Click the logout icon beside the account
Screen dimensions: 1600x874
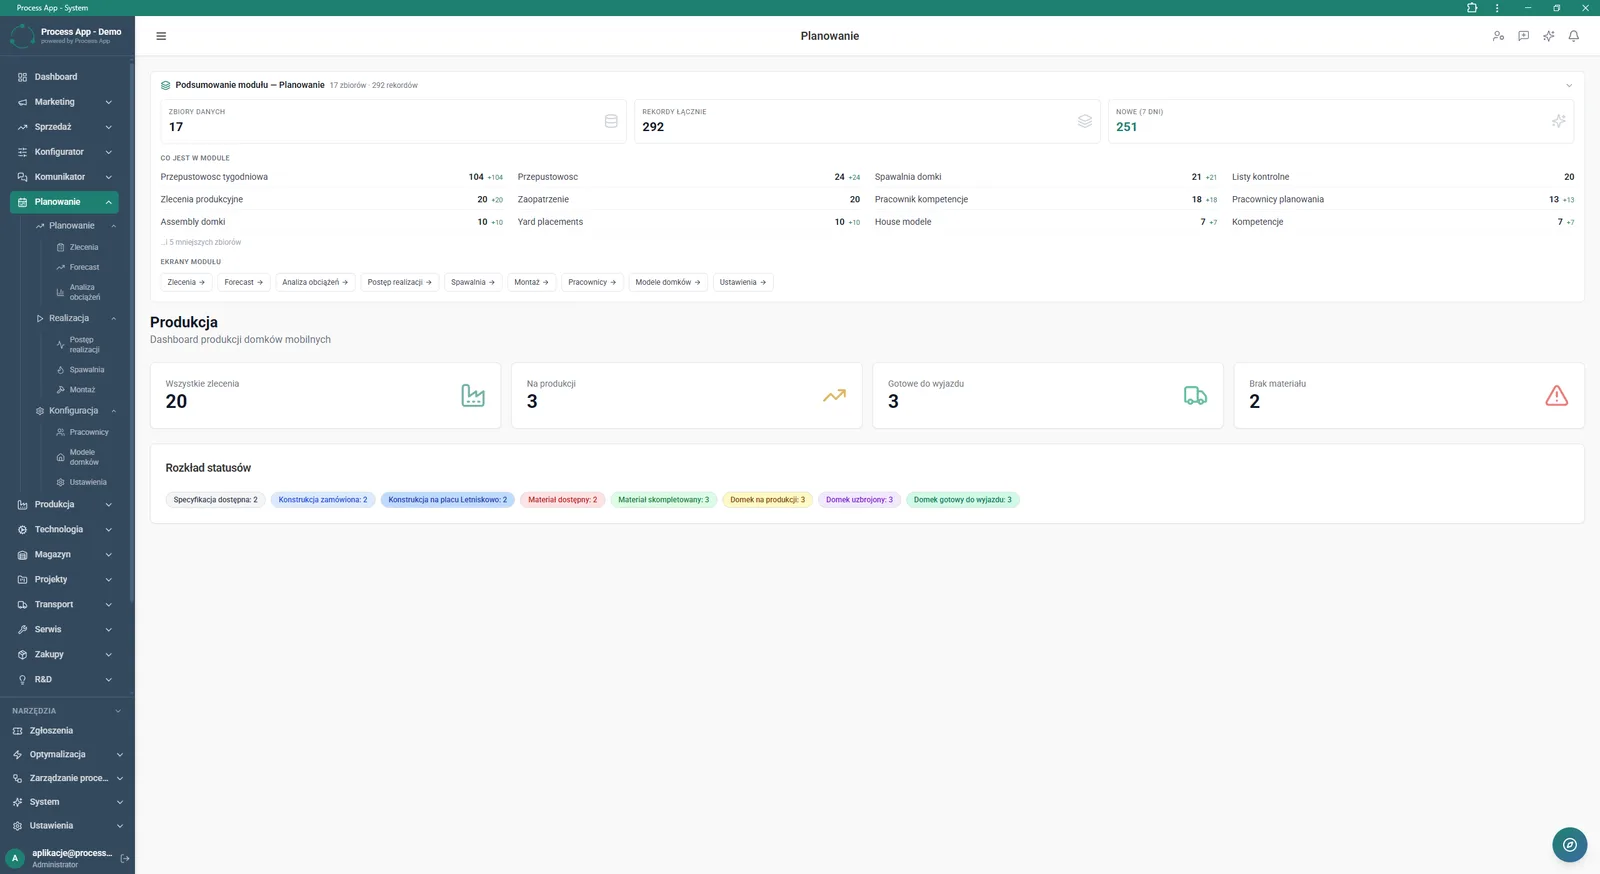(125, 858)
